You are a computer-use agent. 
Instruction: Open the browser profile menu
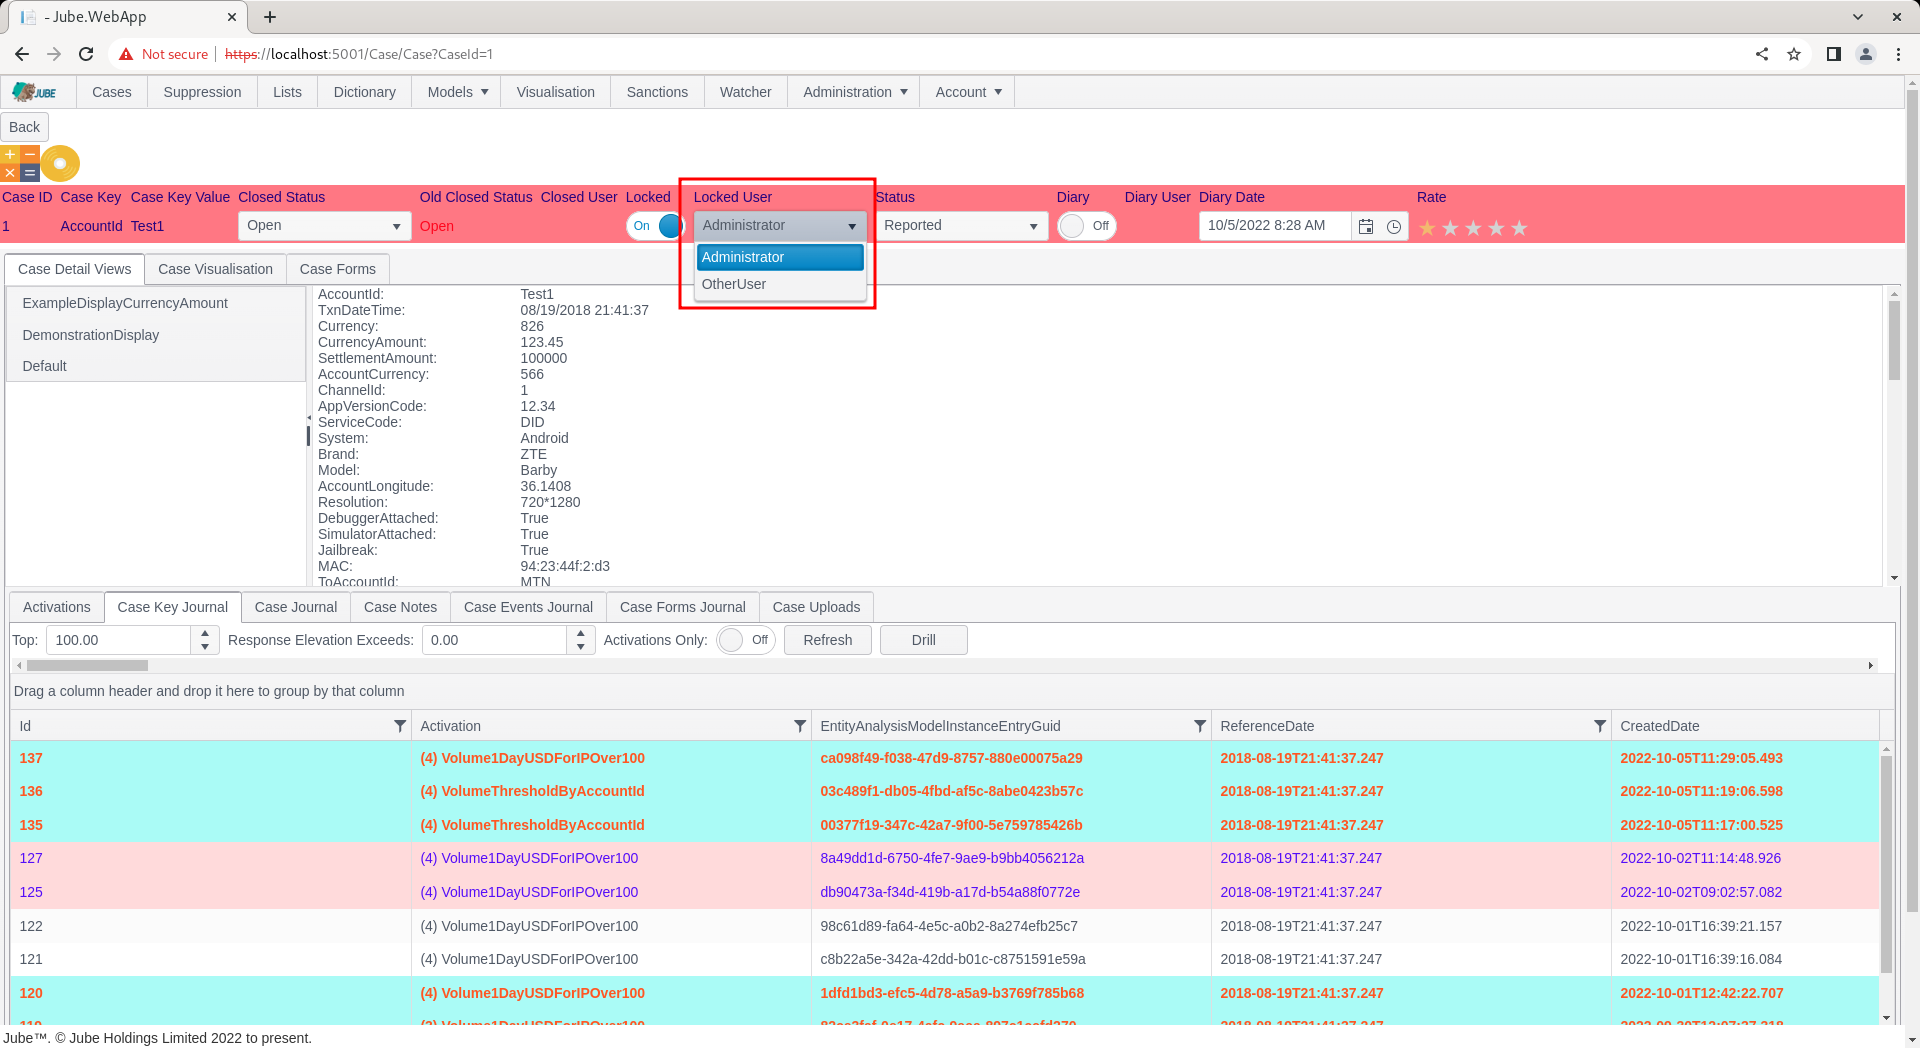click(1866, 54)
